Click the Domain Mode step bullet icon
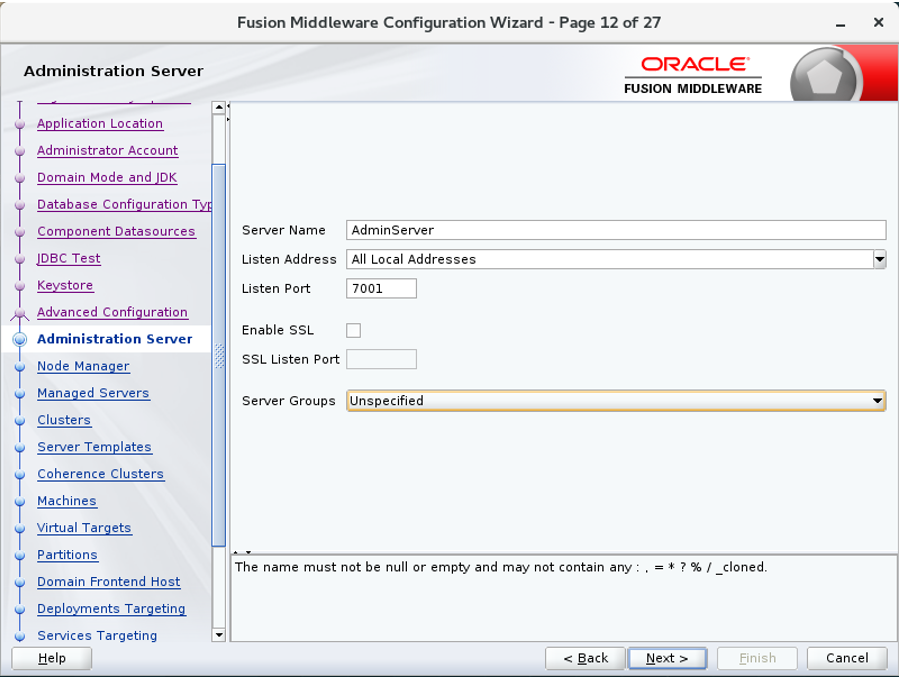Screen dimensions: 902x682 coord(20,178)
